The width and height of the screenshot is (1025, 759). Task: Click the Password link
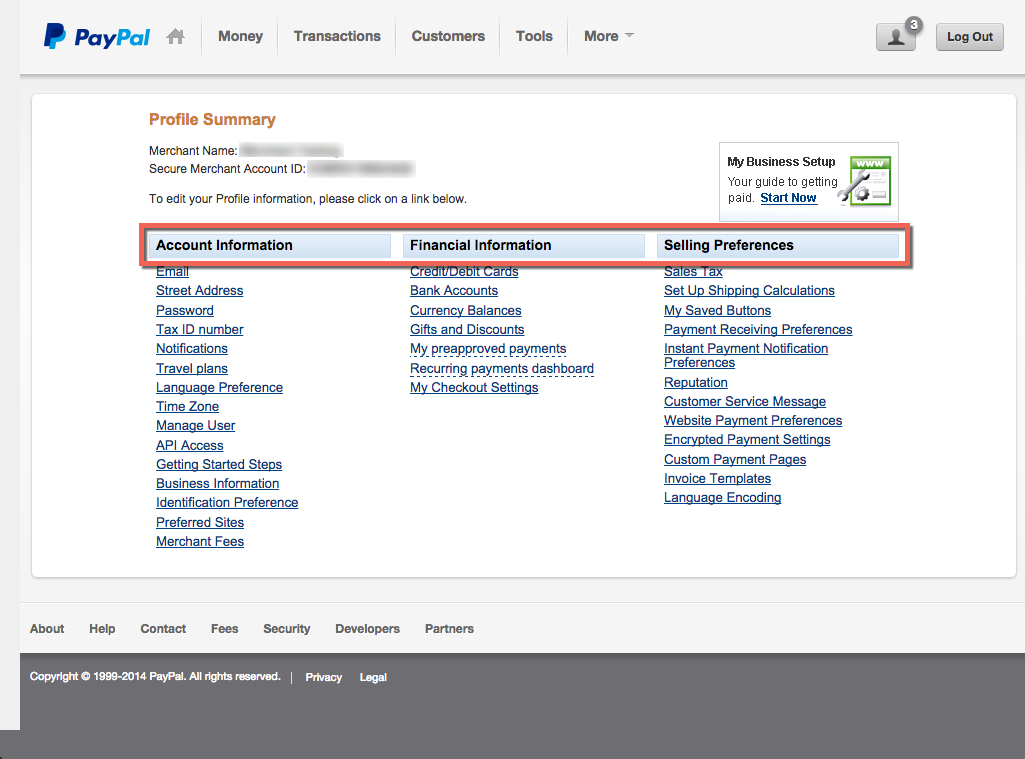tap(185, 310)
